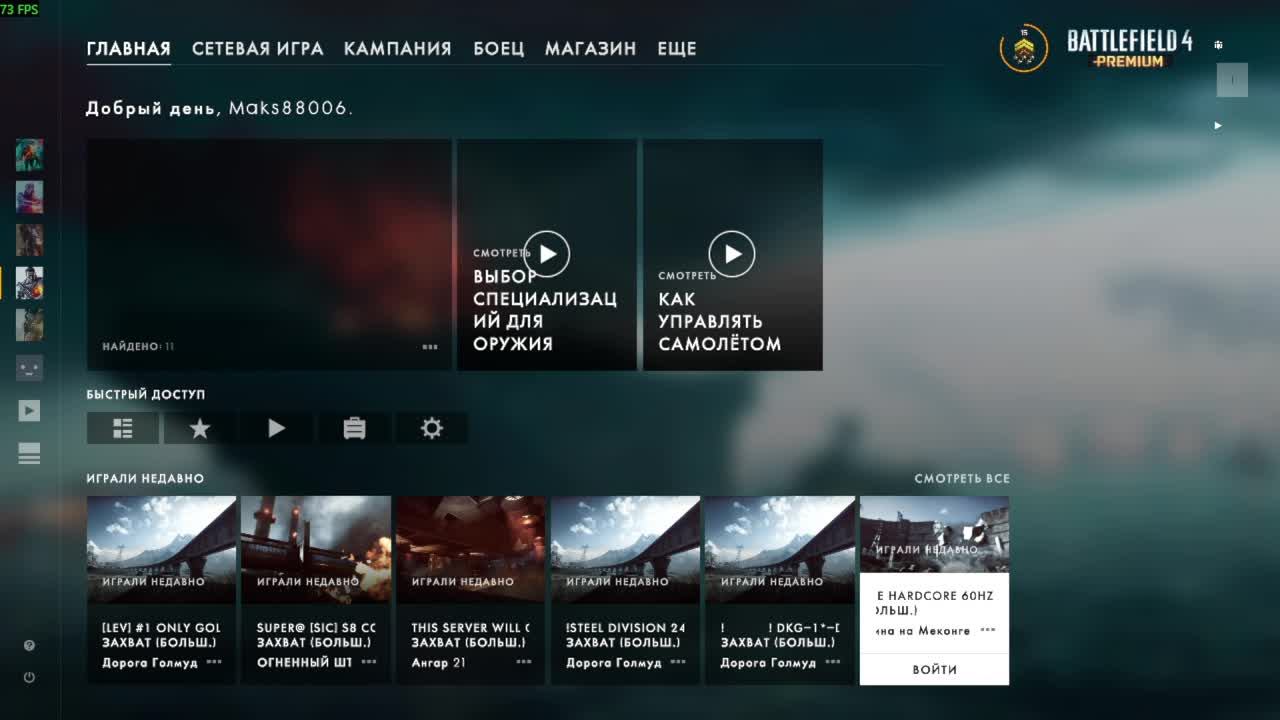1280x720 pixels.
Task: Open the THIS SERVER WILL server tile
Action: 471,590
